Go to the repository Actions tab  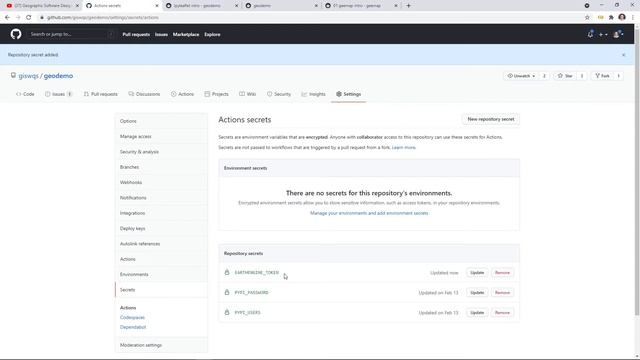[182, 94]
